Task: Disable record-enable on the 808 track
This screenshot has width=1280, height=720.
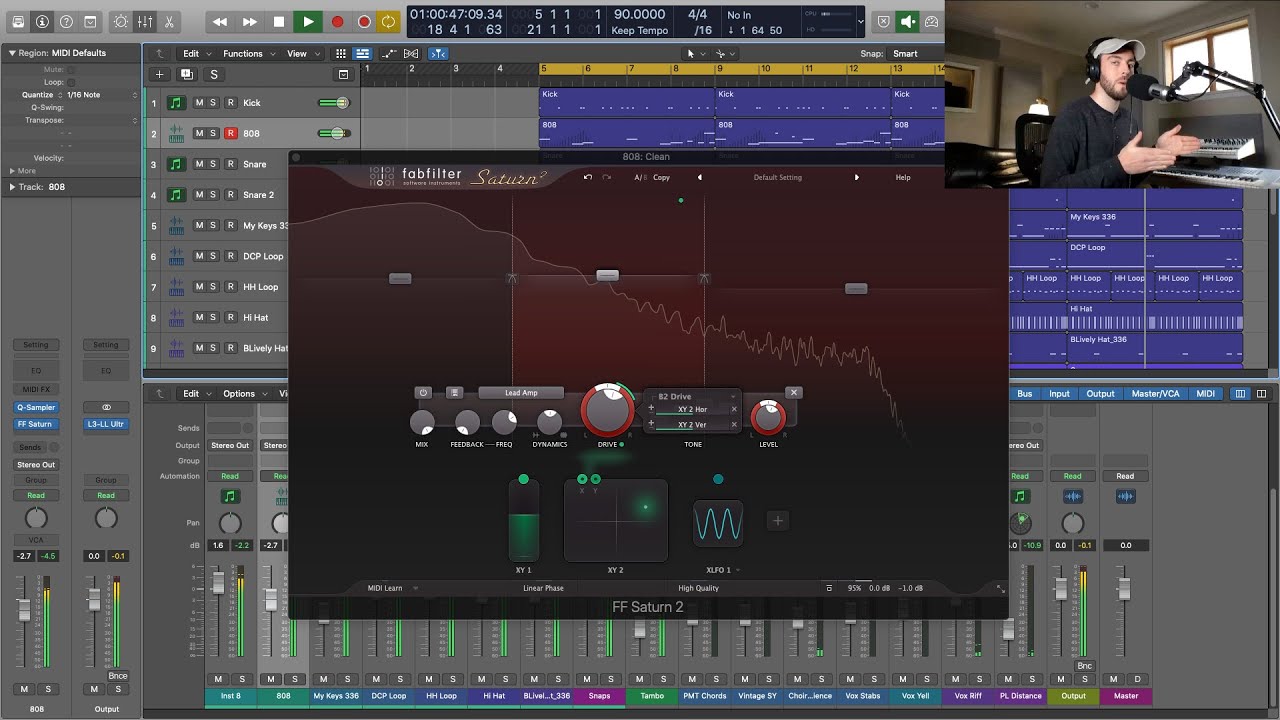Action: (x=230, y=133)
